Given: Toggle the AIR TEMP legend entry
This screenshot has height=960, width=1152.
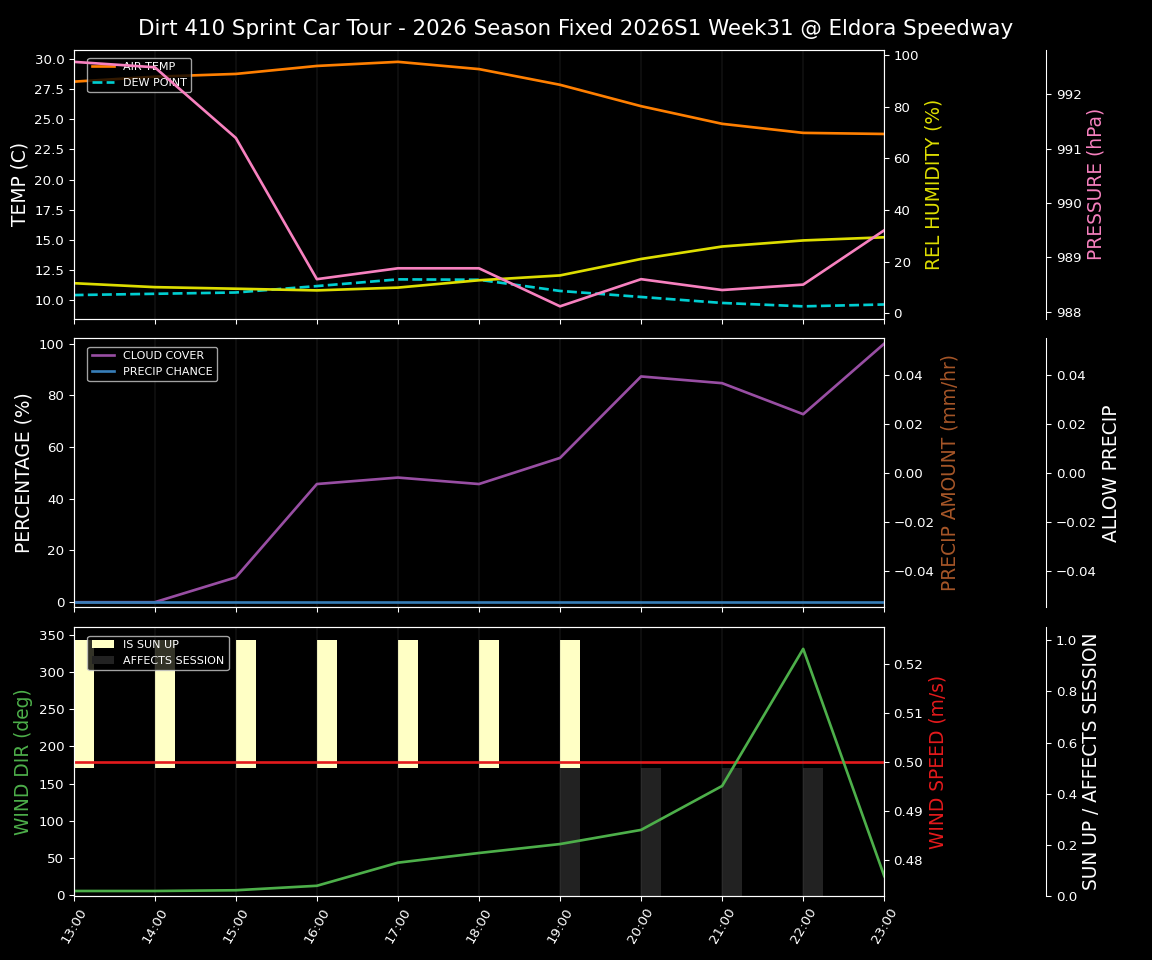Looking at the screenshot, I should (x=150, y=66).
